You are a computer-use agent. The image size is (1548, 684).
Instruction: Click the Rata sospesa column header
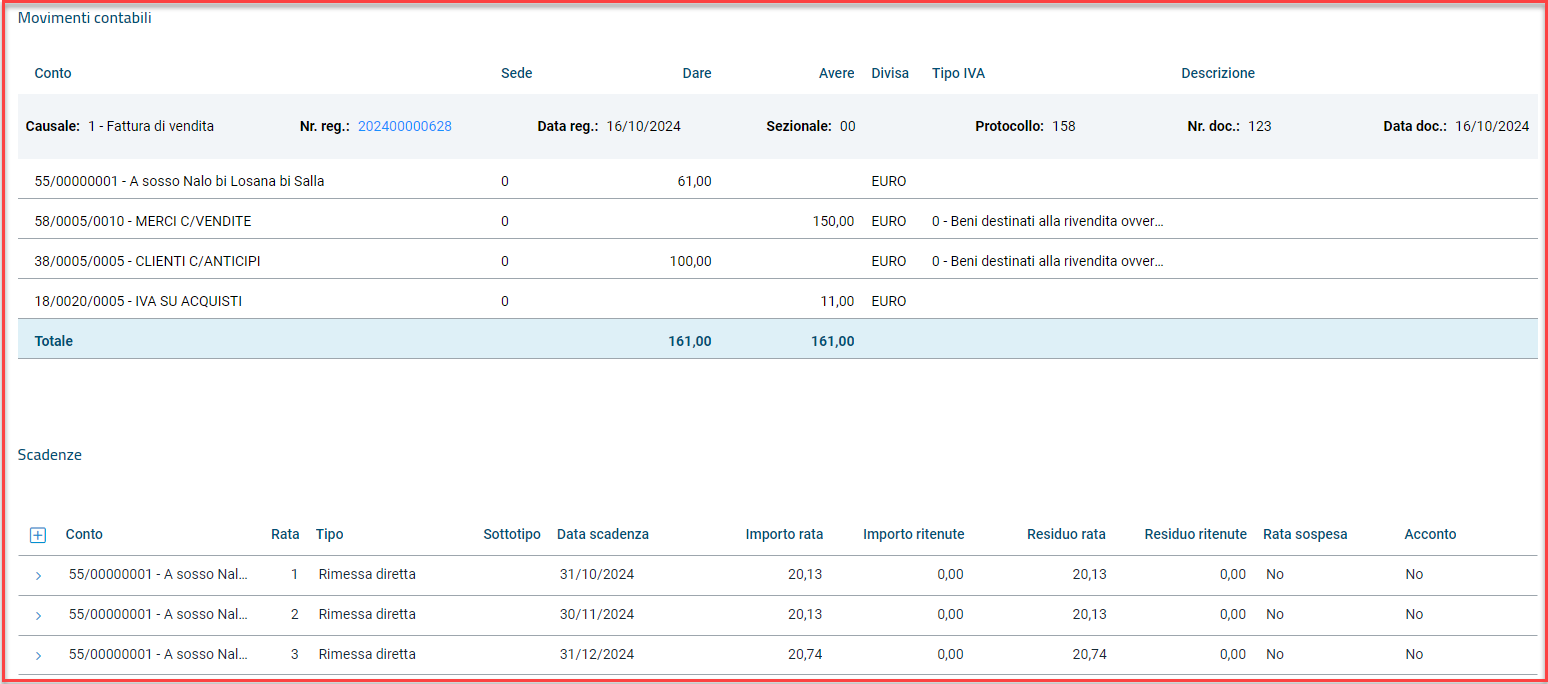pyautogui.click(x=1305, y=534)
